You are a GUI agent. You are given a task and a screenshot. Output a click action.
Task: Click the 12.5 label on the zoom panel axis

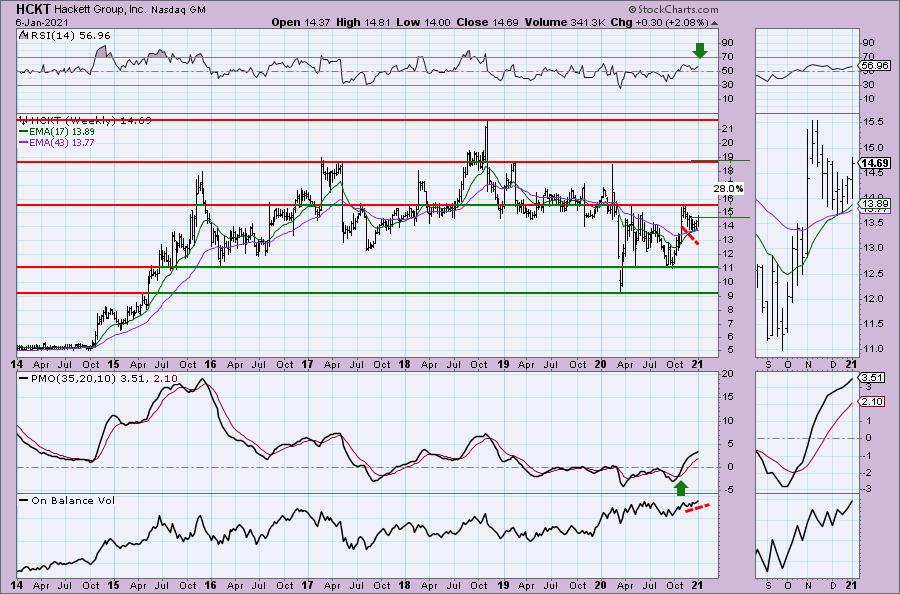coord(872,273)
